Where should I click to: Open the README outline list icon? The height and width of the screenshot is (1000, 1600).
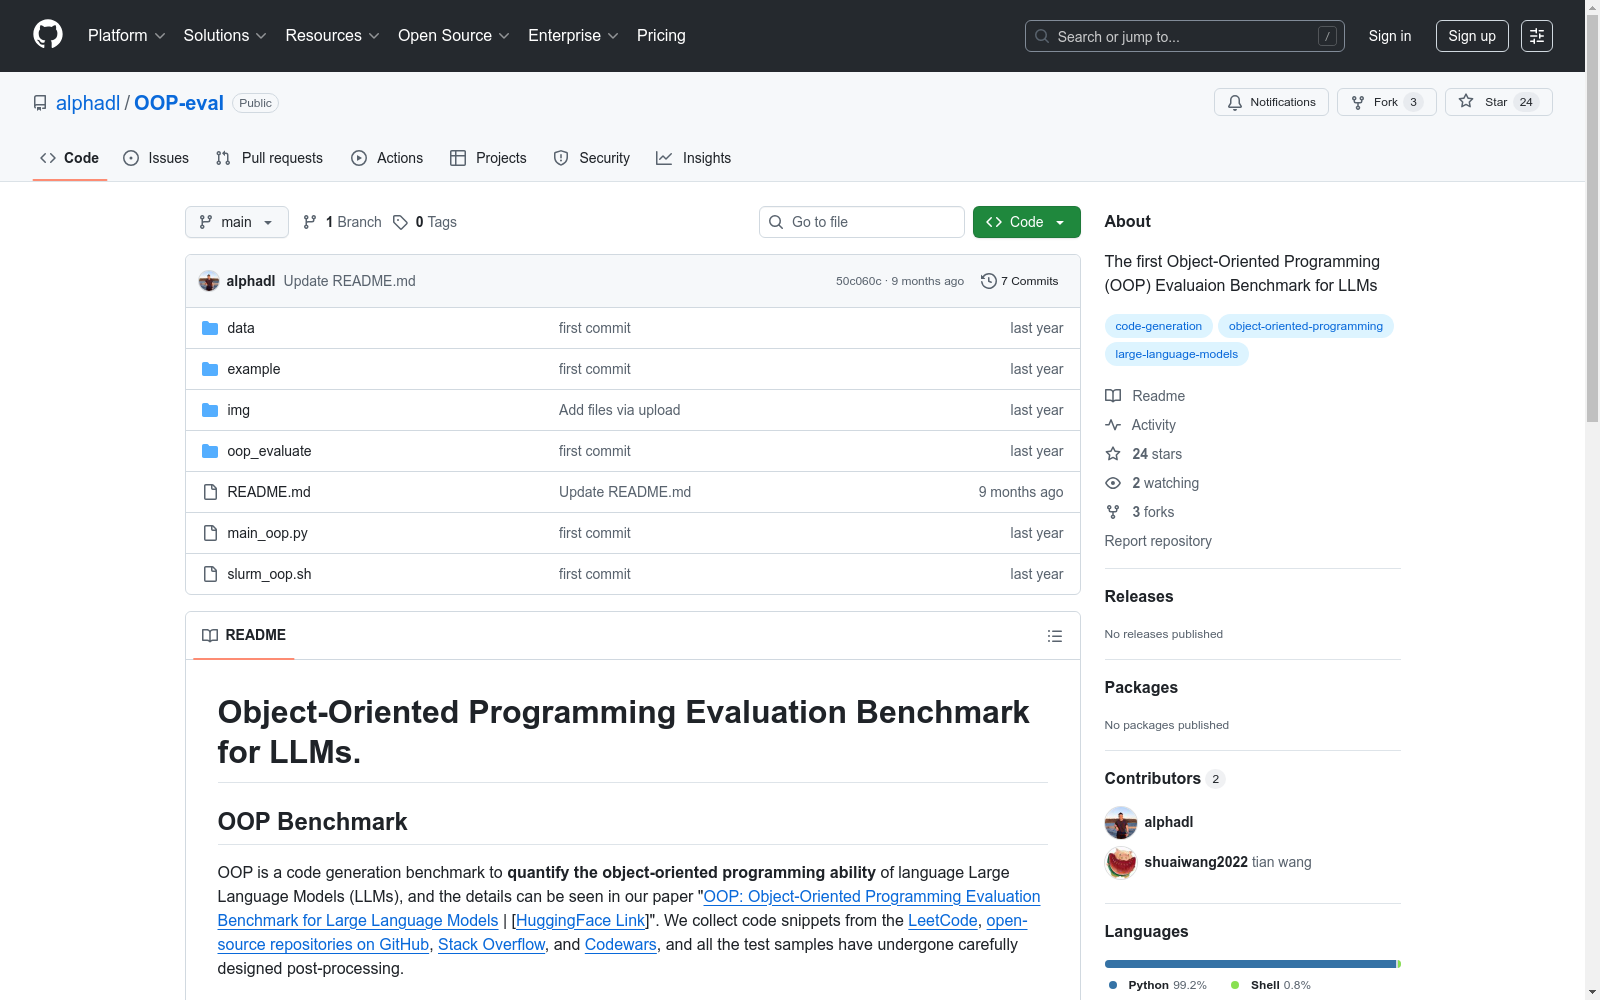(x=1054, y=636)
